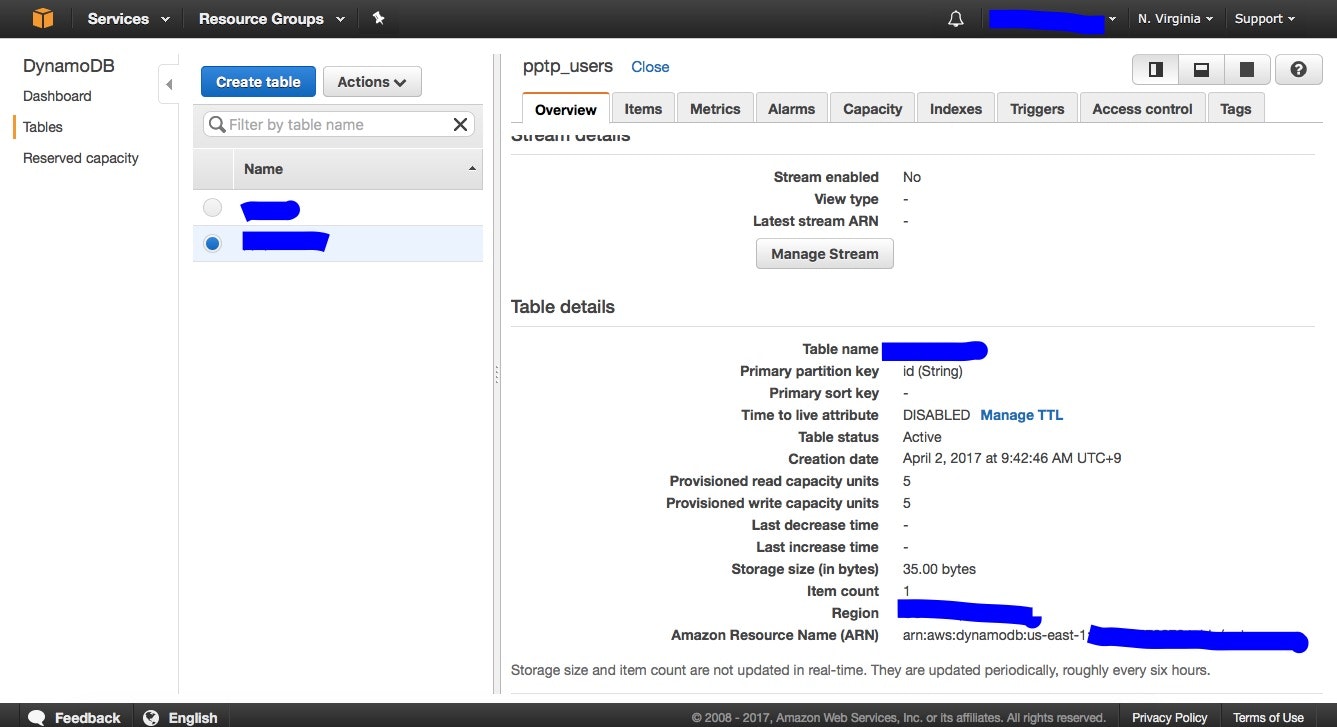This screenshot has height=727, width=1337.
Task: Open the Metrics tab
Action: (715, 109)
